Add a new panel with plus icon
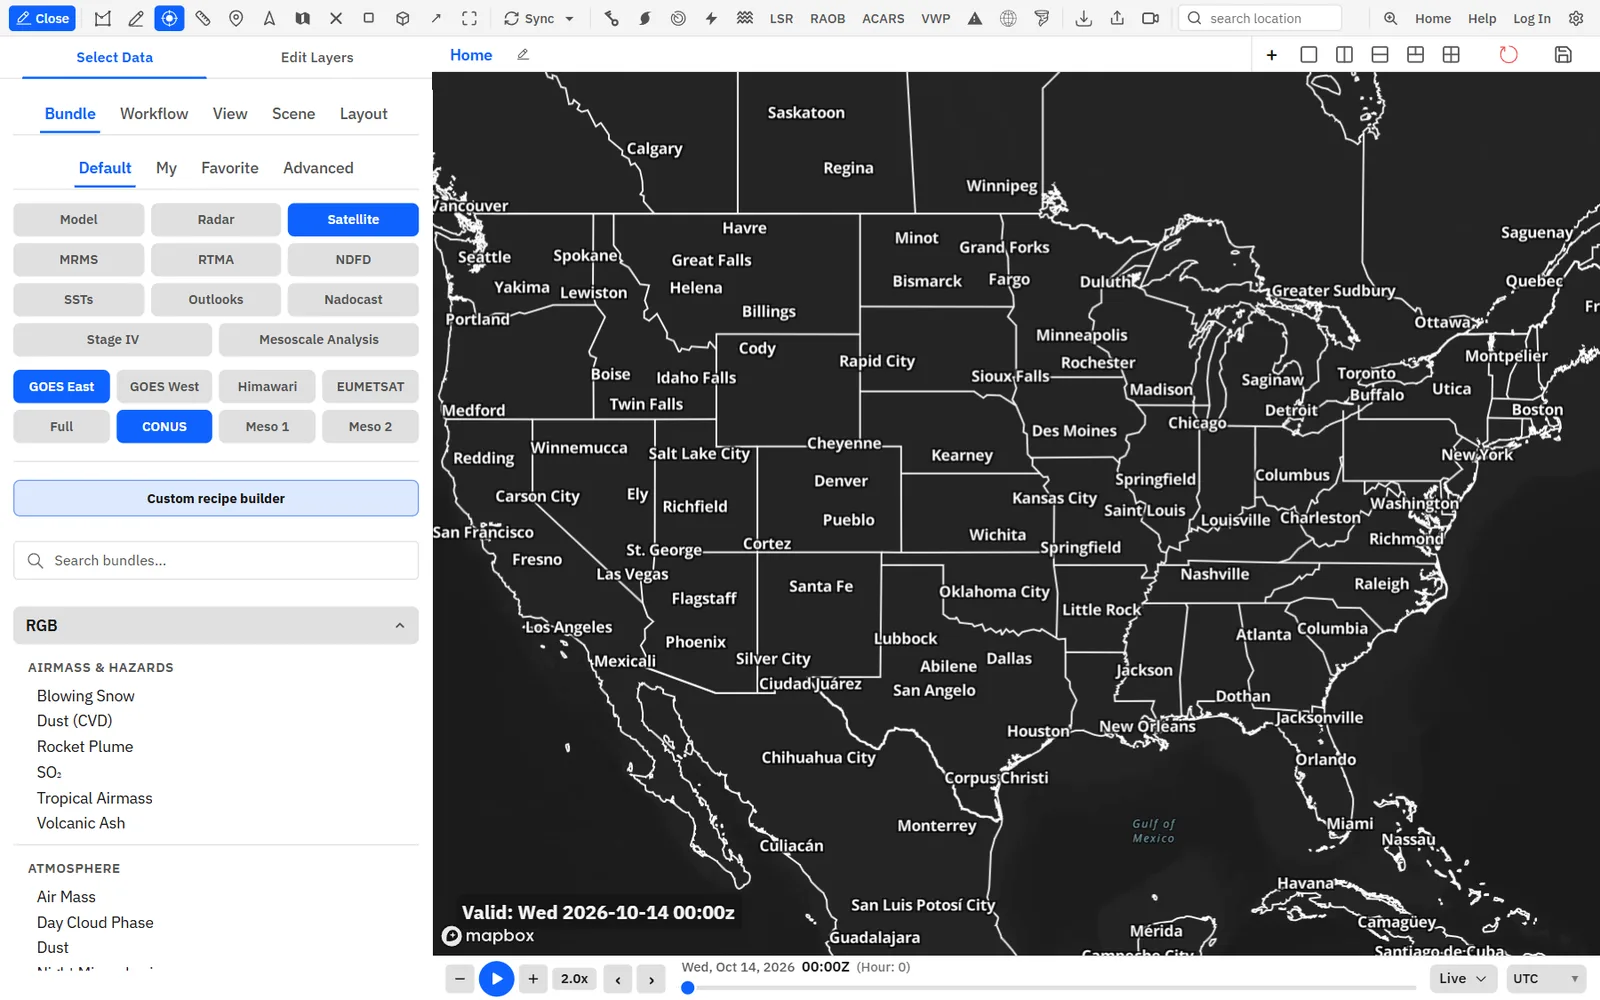 click(1272, 54)
